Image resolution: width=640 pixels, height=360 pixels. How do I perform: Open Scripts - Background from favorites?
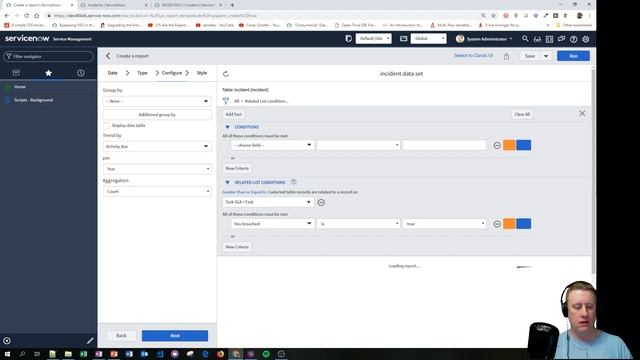pyautogui.click(x=33, y=100)
